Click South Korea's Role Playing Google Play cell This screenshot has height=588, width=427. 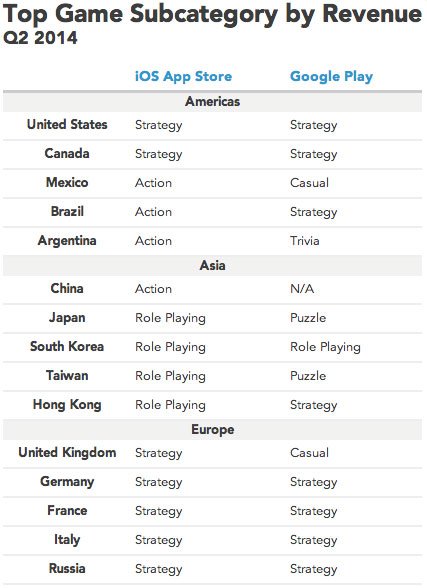pos(325,347)
